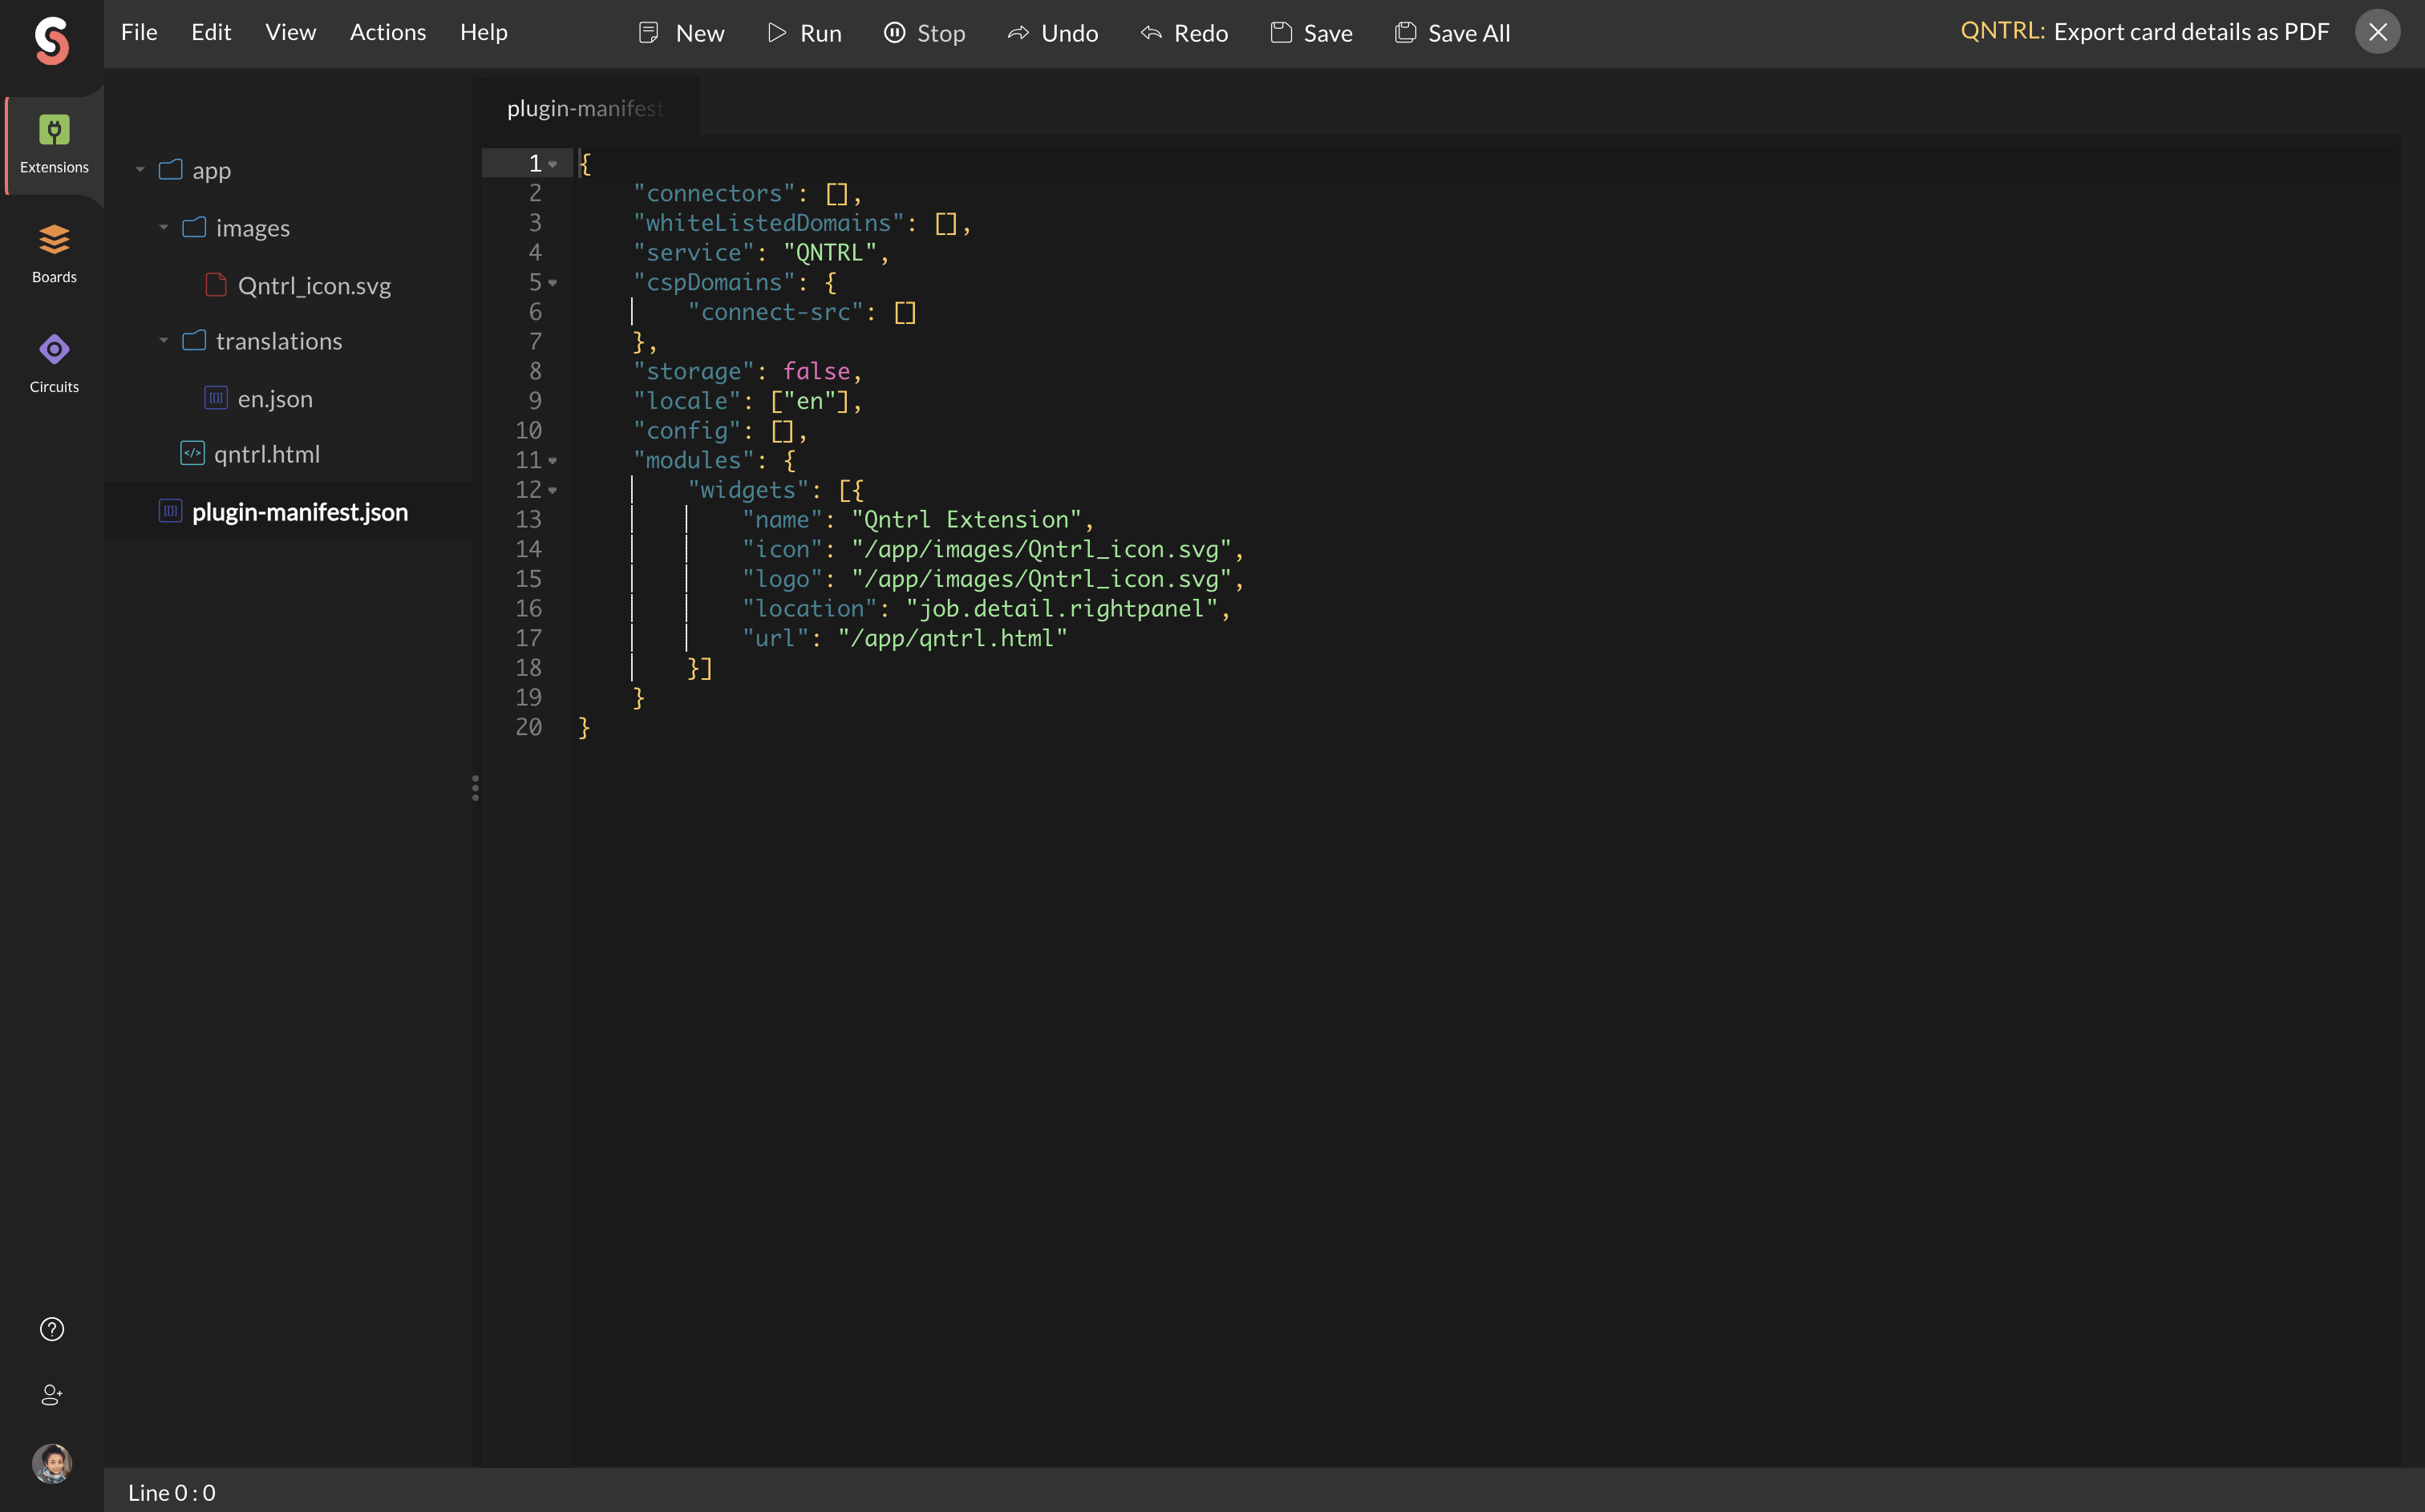
Task: Select the en.json file
Action: (x=274, y=398)
